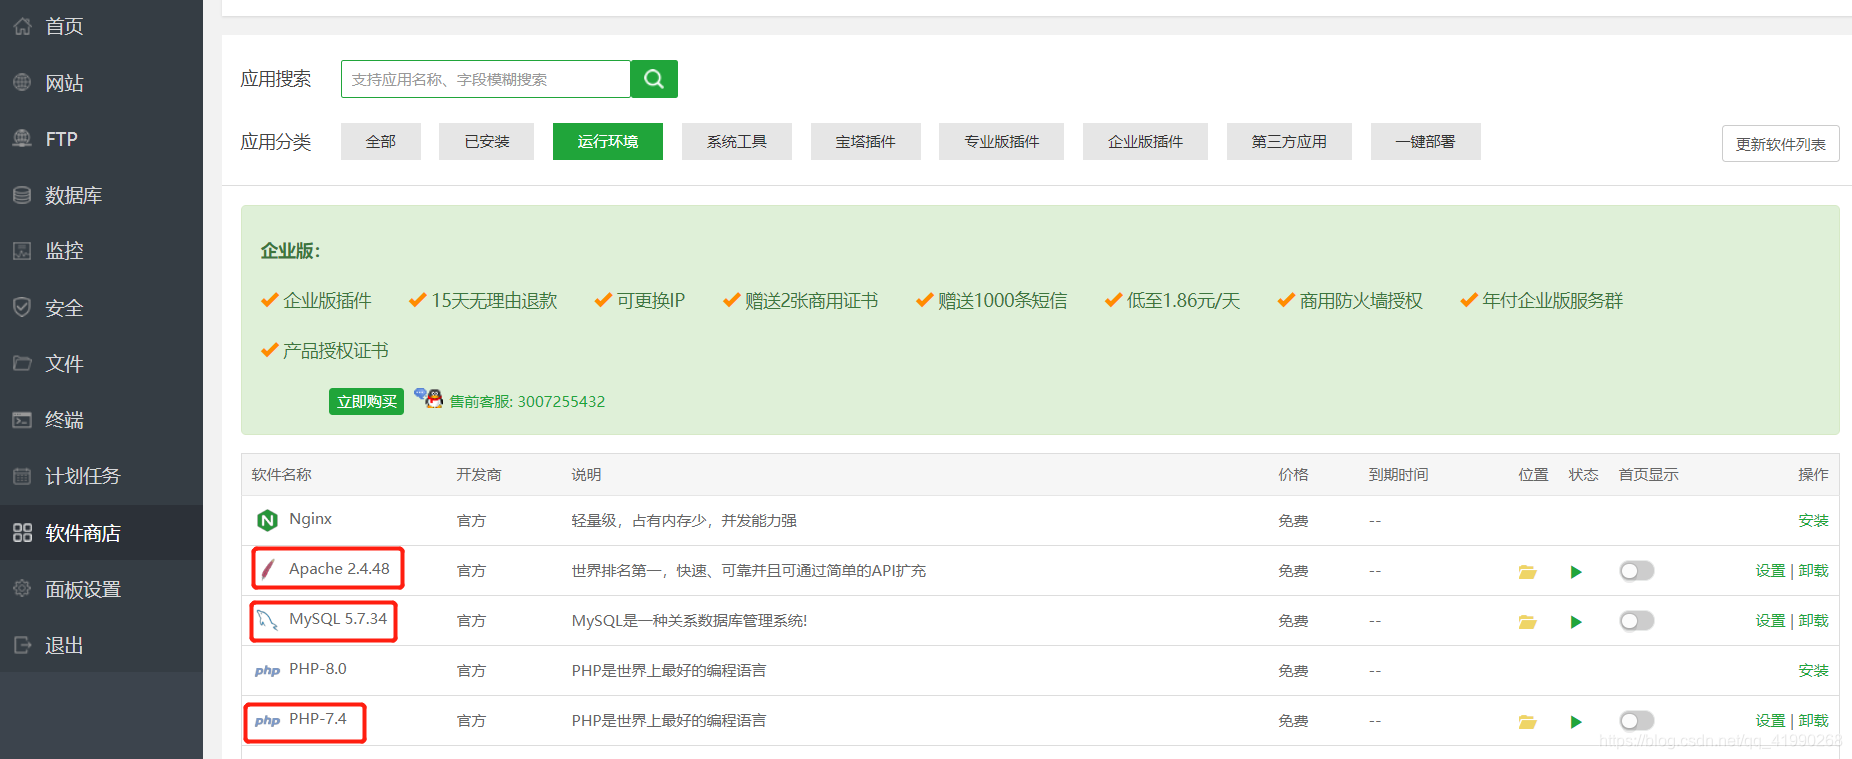
Task: Select the 软件商店 label in sidebar
Action: pos(83,533)
